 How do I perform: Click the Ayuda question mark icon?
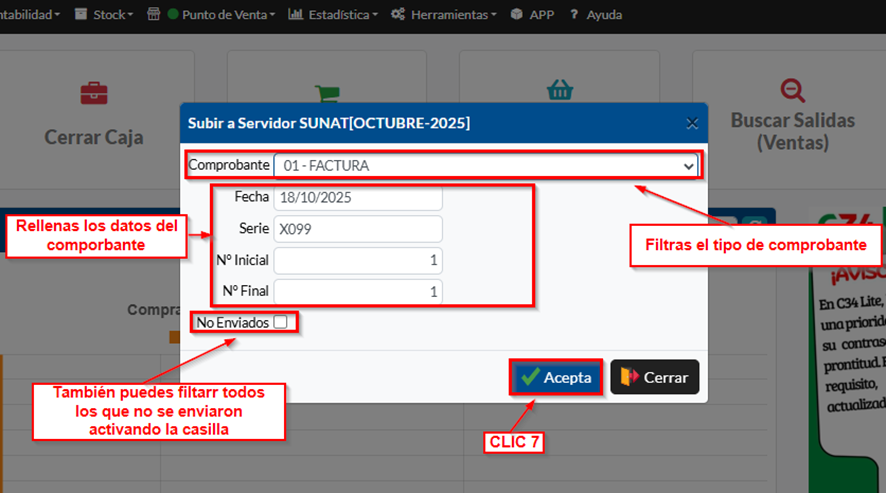pos(573,15)
